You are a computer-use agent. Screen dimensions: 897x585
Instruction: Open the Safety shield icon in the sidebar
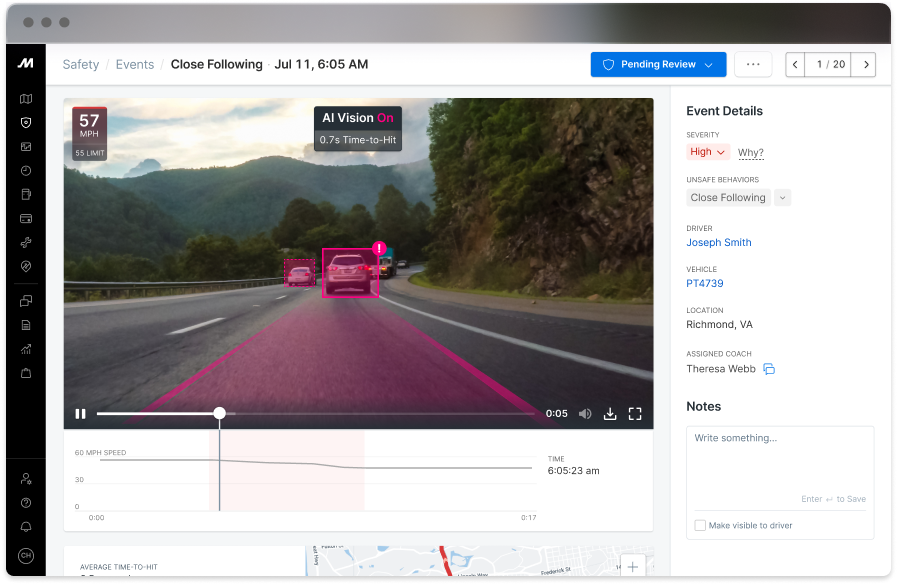click(x=26, y=122)
